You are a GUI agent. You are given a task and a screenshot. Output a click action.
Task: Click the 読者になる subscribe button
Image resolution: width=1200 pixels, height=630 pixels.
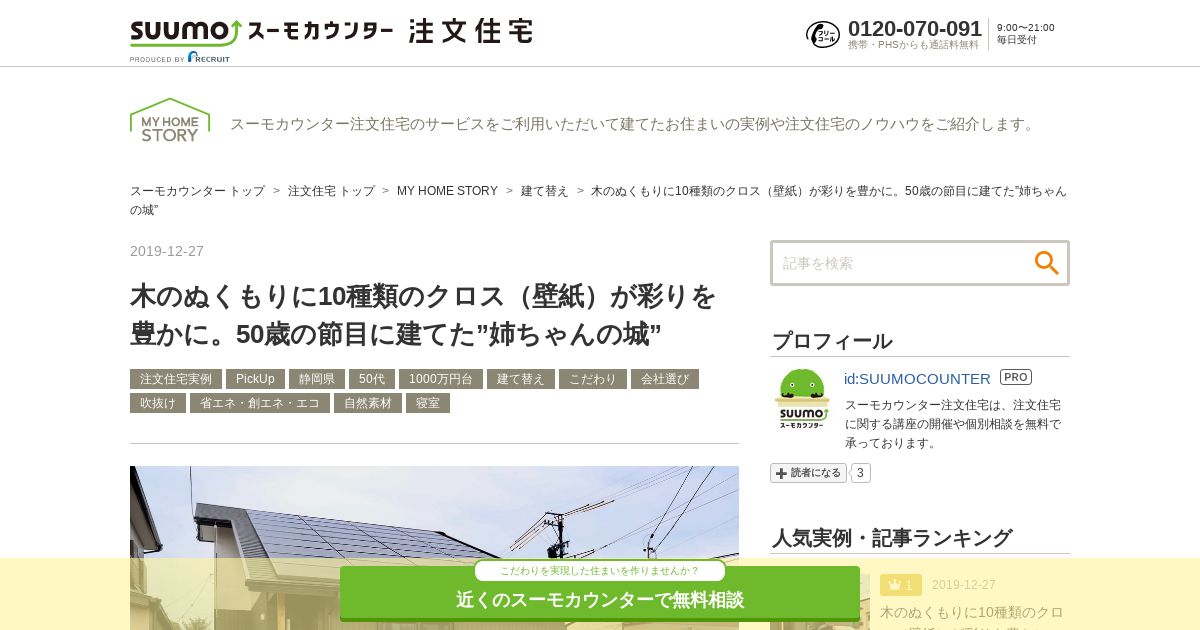[x=808, y=473]
